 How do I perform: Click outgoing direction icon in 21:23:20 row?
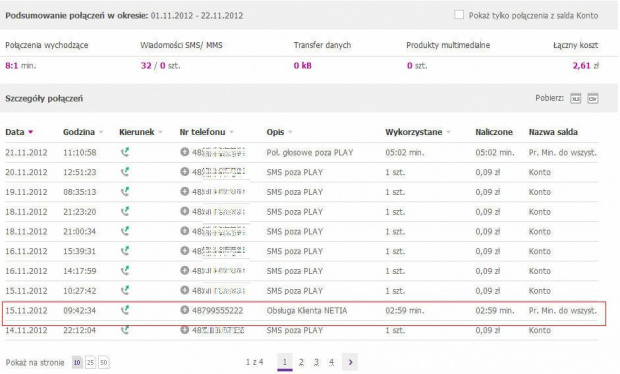125,212
